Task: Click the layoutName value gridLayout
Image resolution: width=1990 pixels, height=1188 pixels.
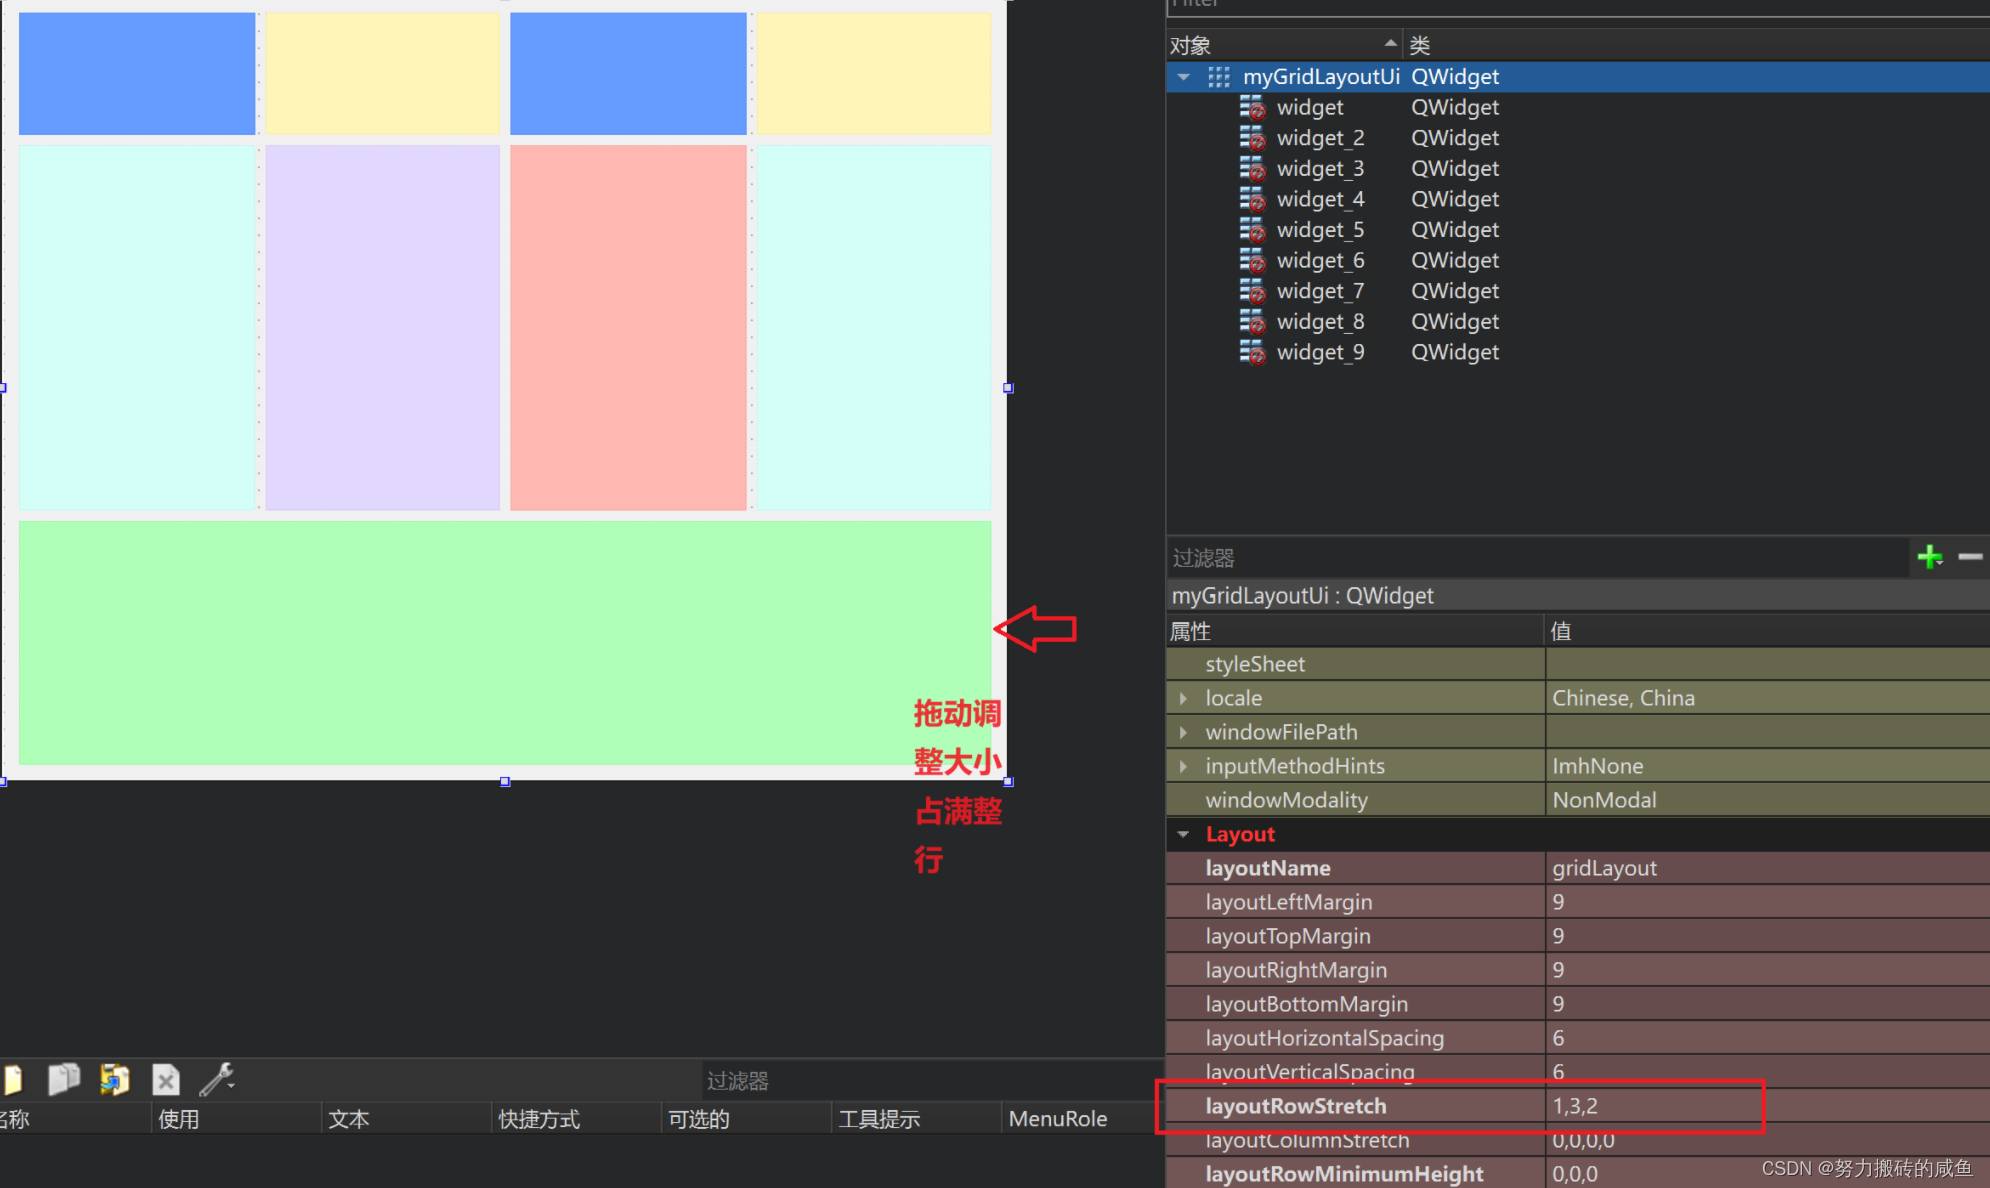Action: pos(1604,868)
